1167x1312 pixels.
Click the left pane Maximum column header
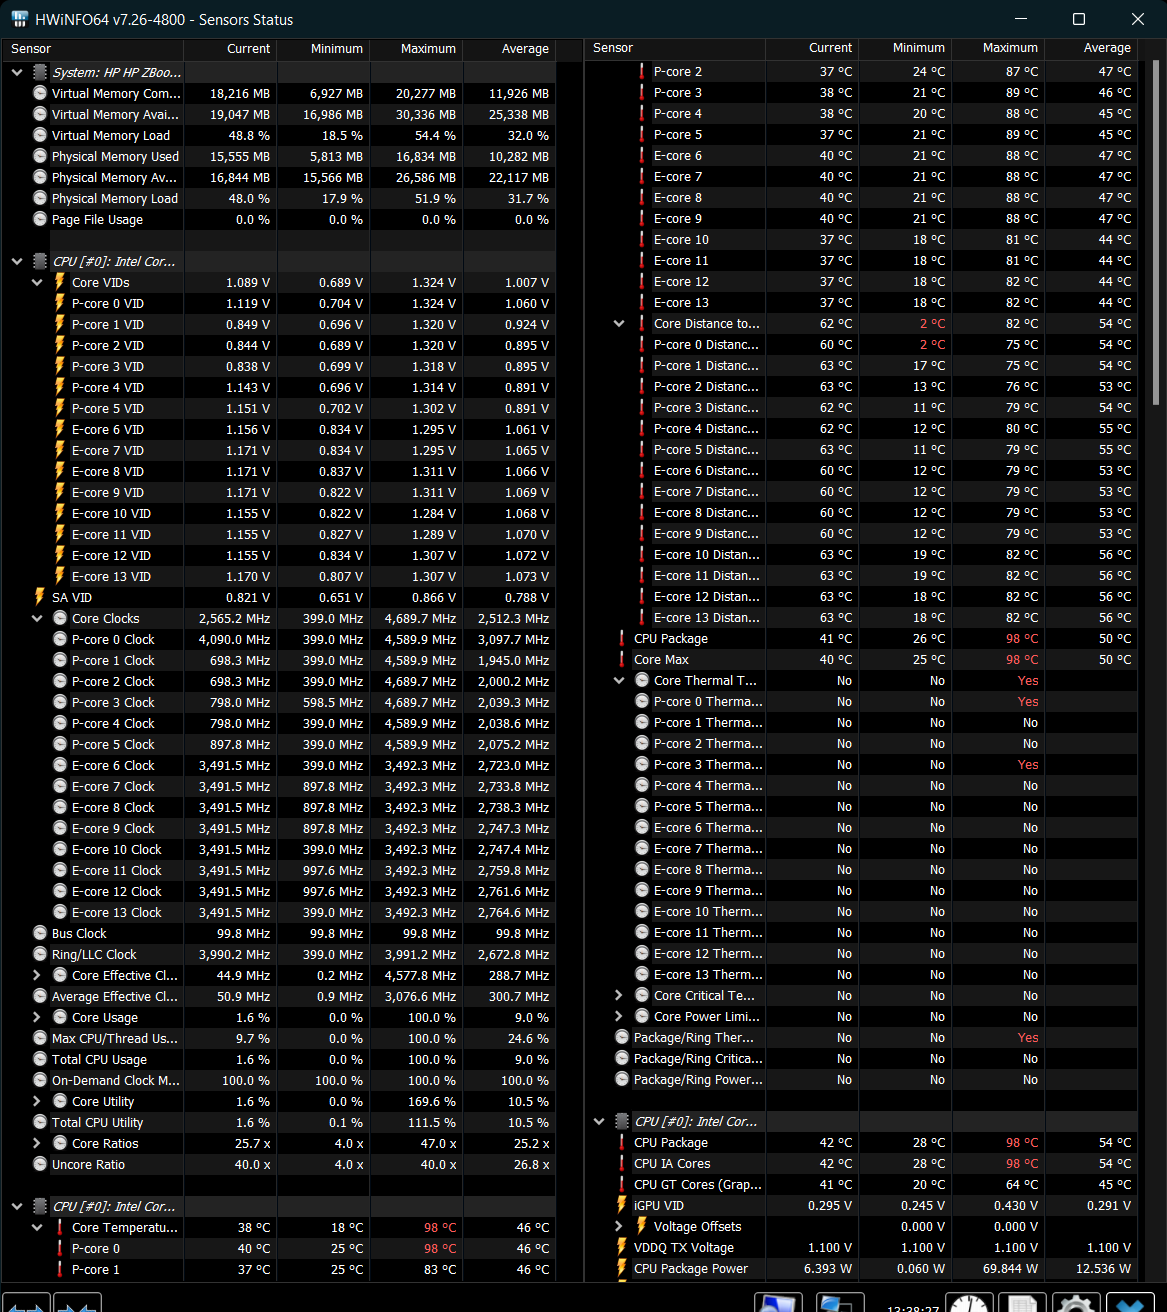click(x=416, y=48)
